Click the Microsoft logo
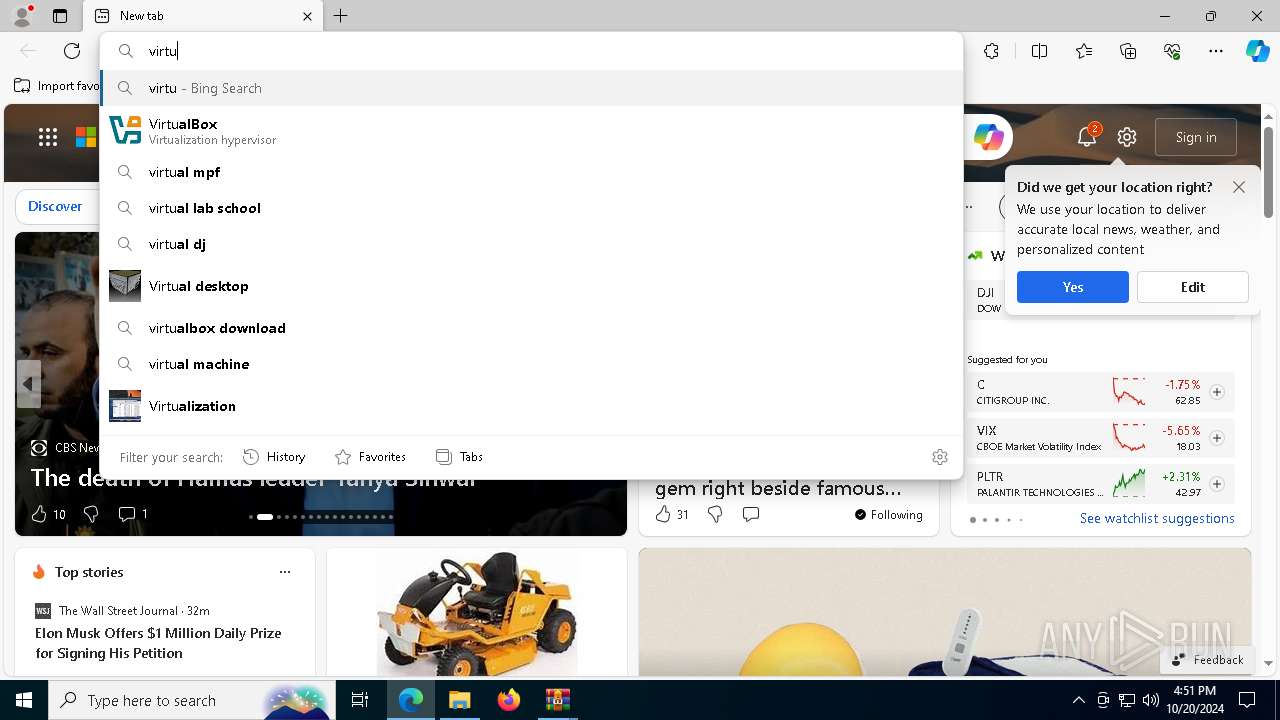The width and height of the screenshot is (1280, 720). tap(86, 138)
